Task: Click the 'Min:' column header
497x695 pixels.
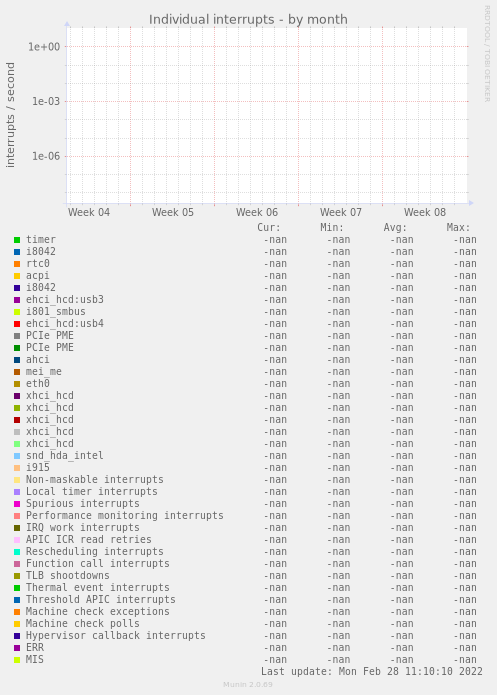Action: point(332,228)
